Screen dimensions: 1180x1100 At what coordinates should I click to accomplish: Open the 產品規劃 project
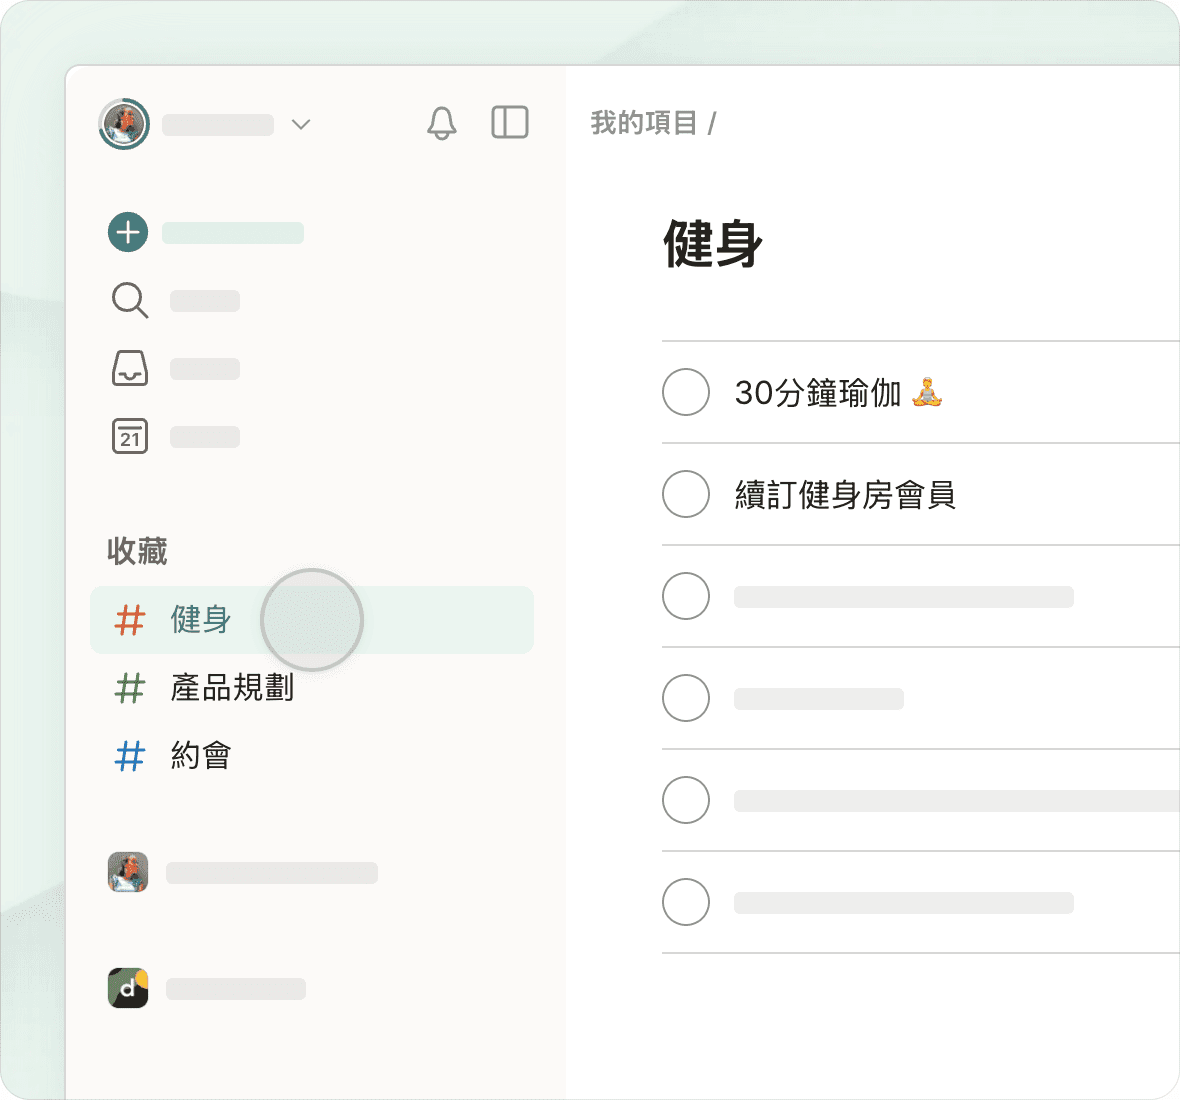tap(232, 688)
